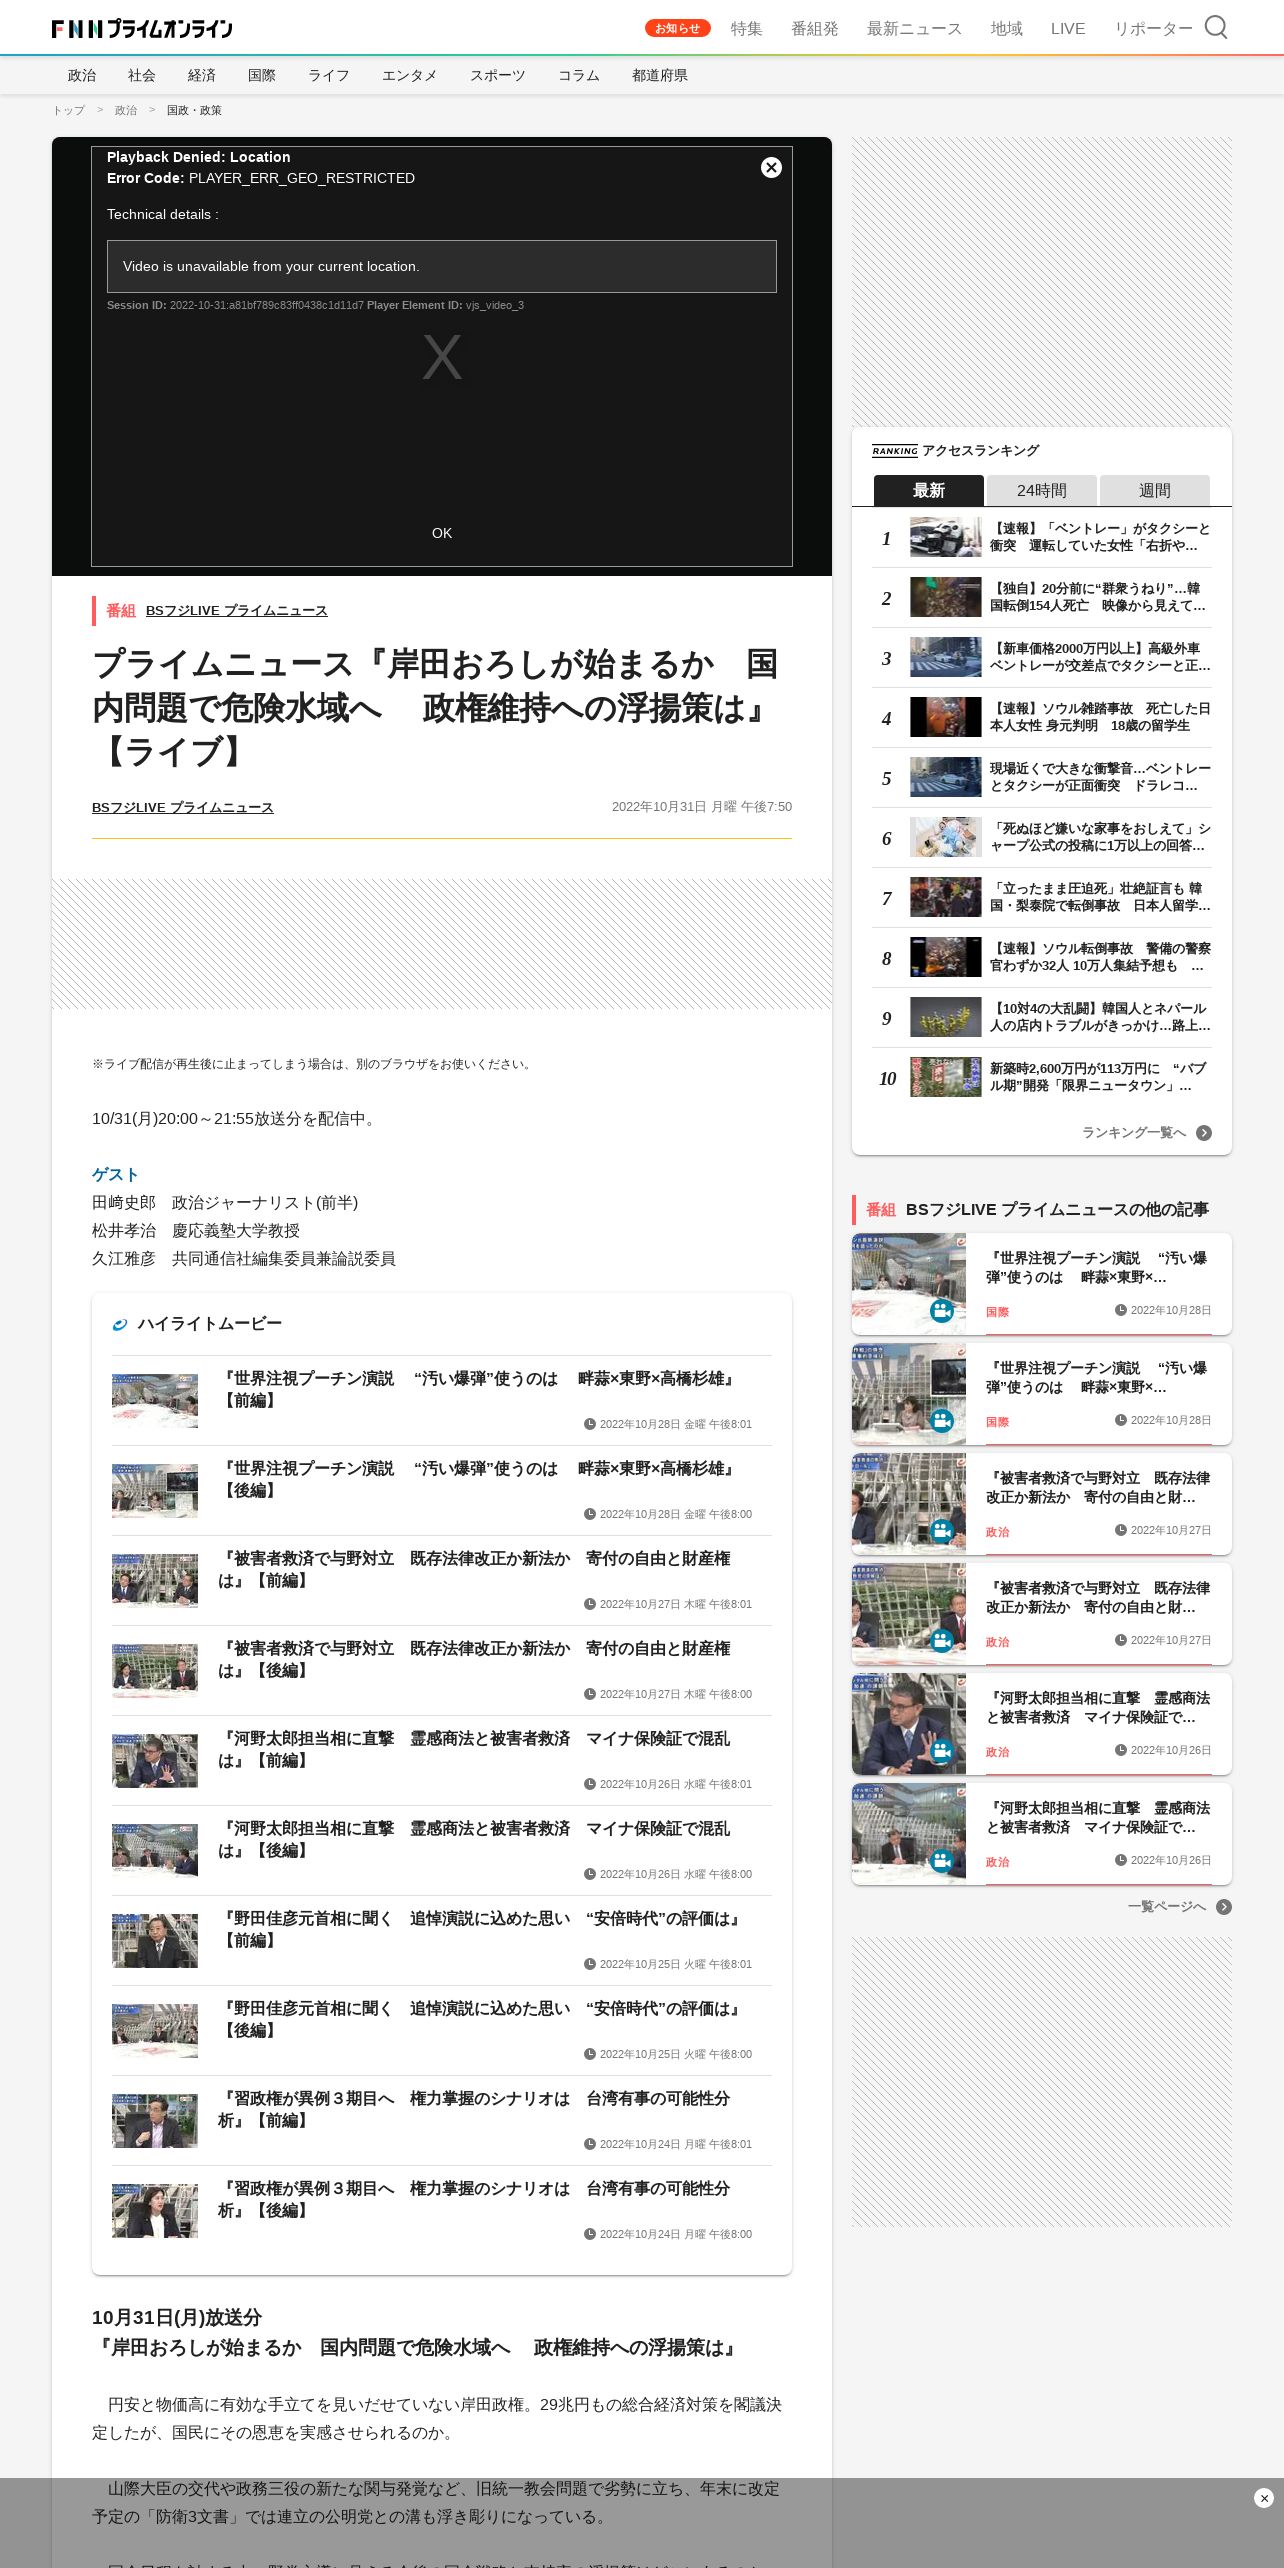The width and height of the screenshot is (1284, 2568).
Task: Open ranking 3 thumbnail 高級外車ベントレー
Action: [945, 657]
